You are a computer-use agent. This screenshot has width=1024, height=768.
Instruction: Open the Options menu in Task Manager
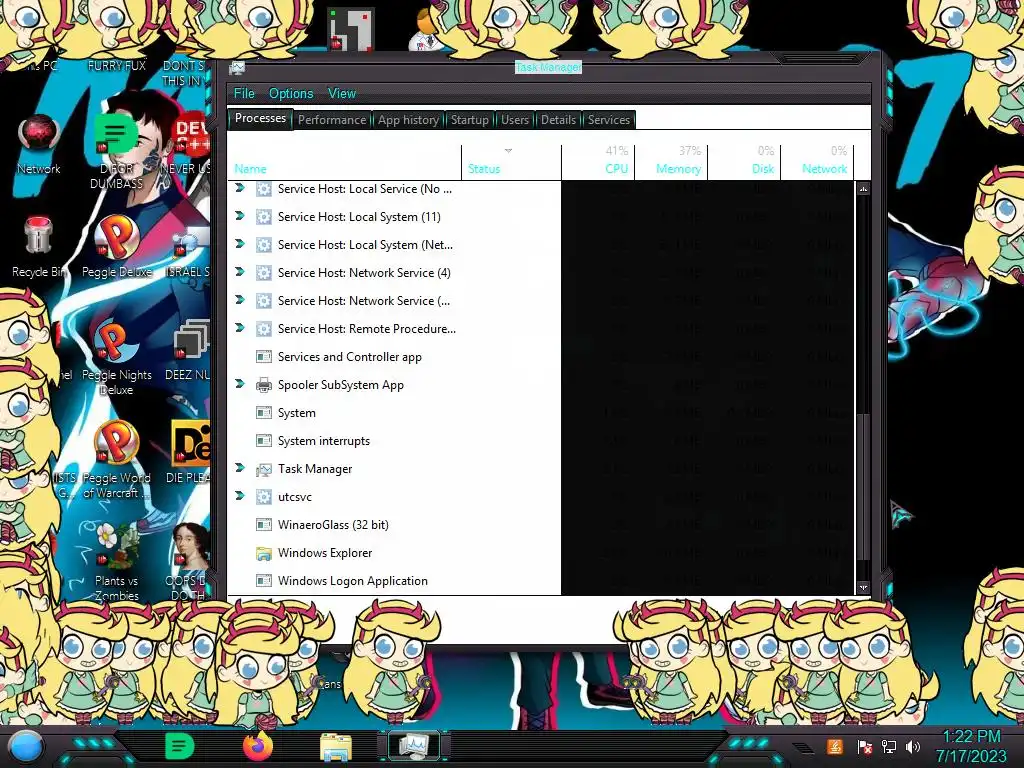(x=291, y=93)
